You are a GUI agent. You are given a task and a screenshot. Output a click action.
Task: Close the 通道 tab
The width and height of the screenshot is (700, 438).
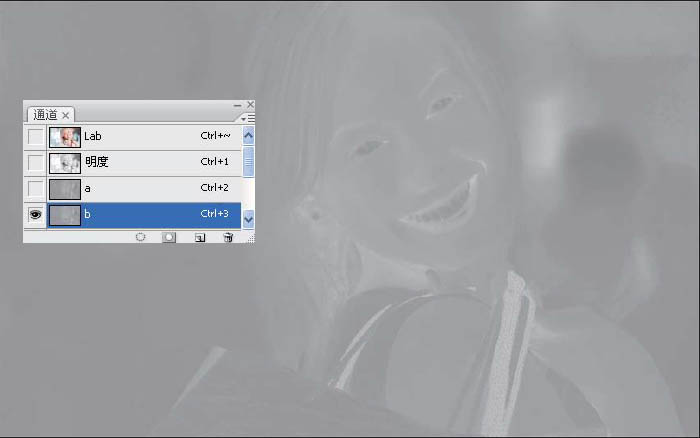[66, 116]
